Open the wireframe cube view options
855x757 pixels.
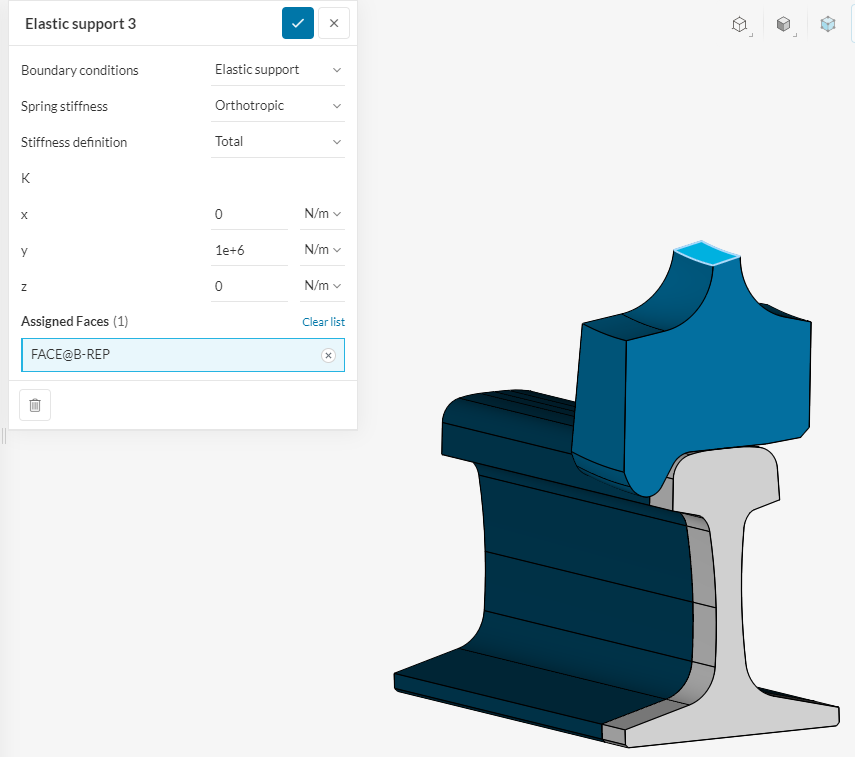tap(740, 24)
